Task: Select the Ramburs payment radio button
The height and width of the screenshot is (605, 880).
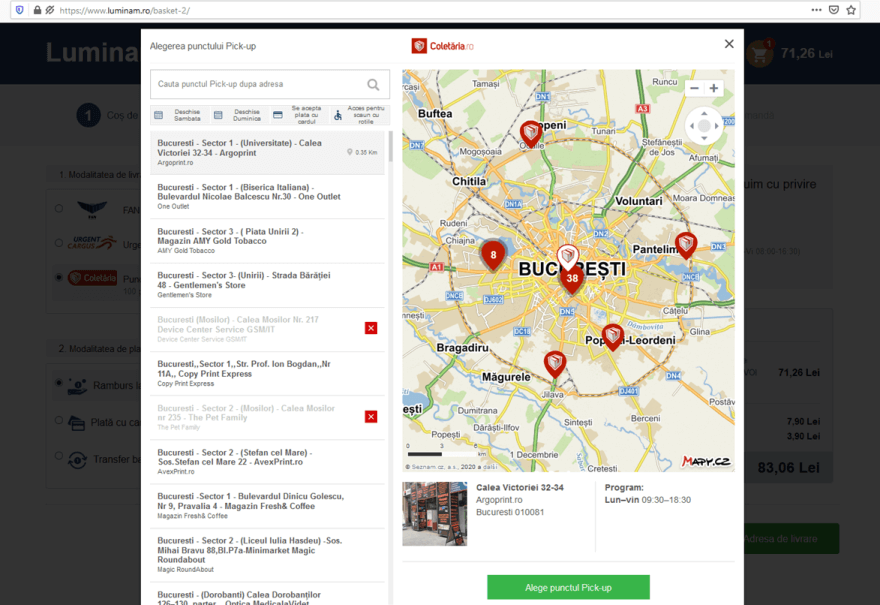Action: coord(59,383)
